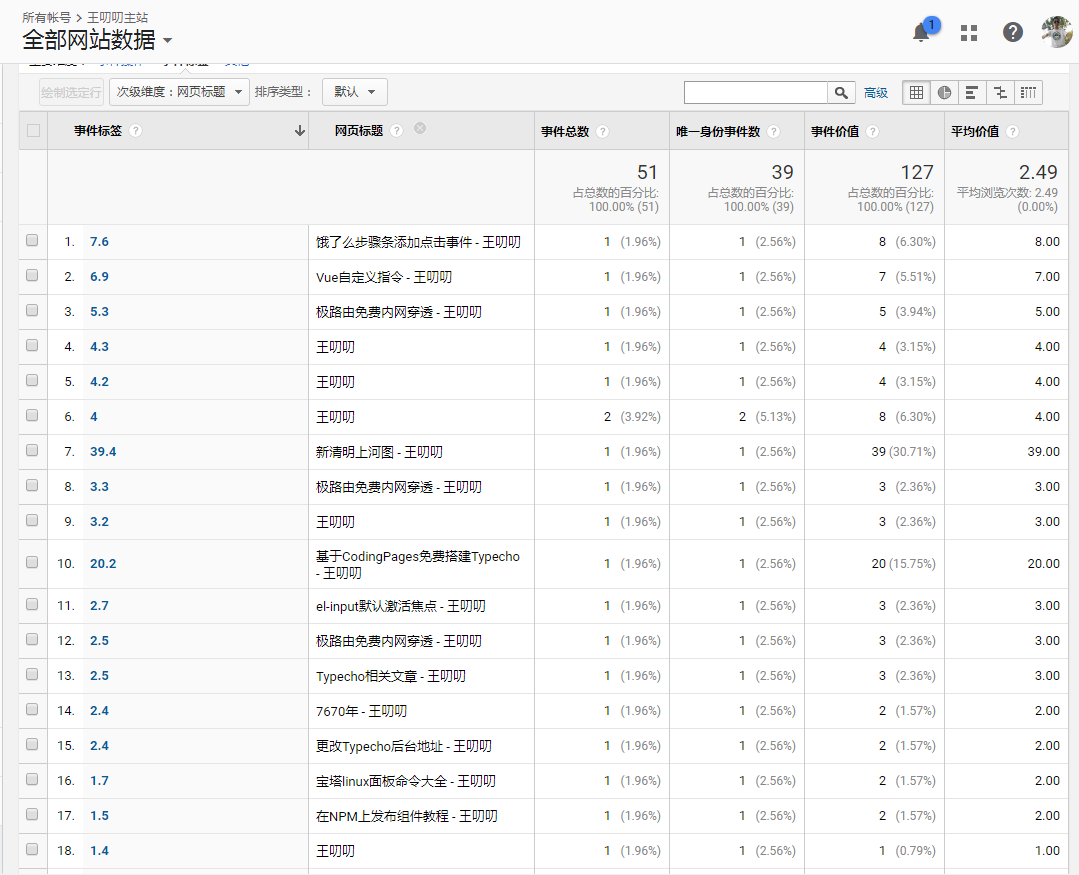This screenshot has width=1079, height=875.
Task: Check the checkbox next to event label 7.6
Action: 32,241
